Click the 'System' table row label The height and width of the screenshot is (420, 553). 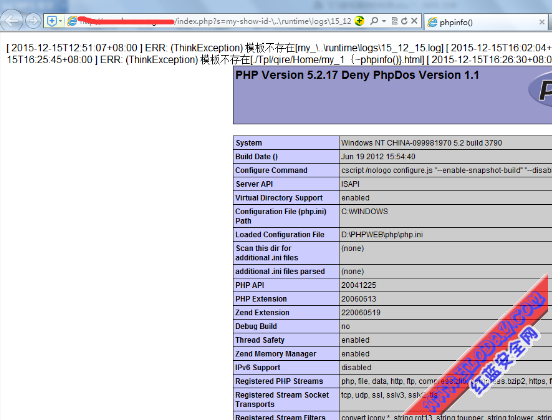coord(249,143)
